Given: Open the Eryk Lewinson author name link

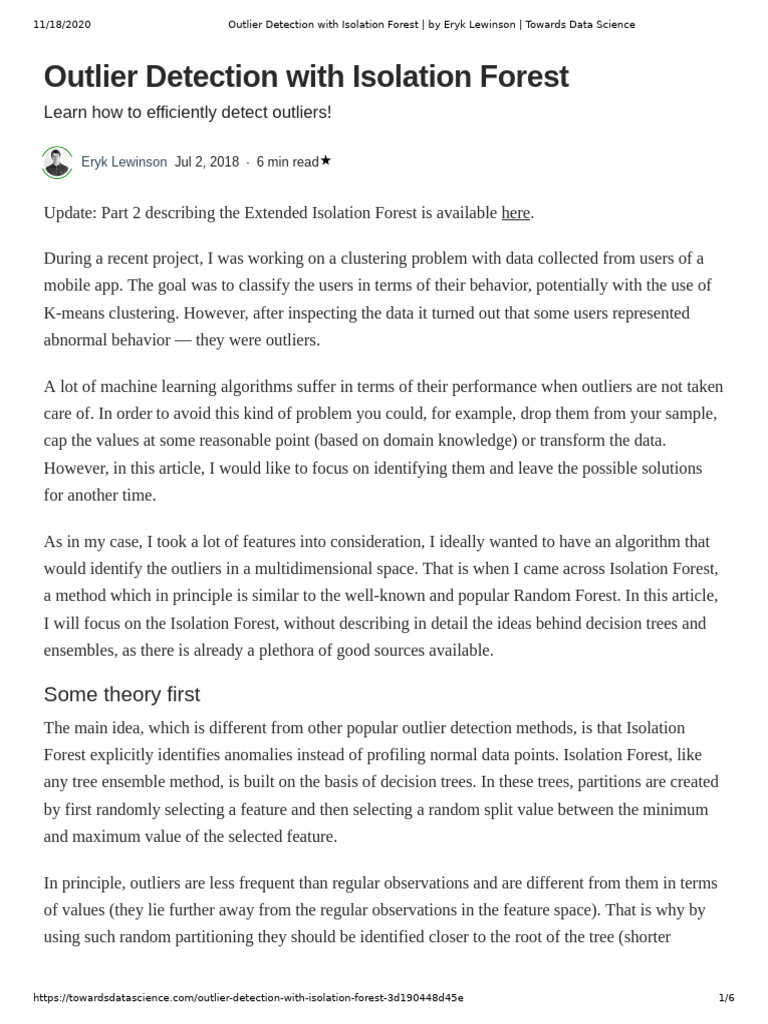Looking at the screenshot, I should pyautogui.click(x=124, y=162).
